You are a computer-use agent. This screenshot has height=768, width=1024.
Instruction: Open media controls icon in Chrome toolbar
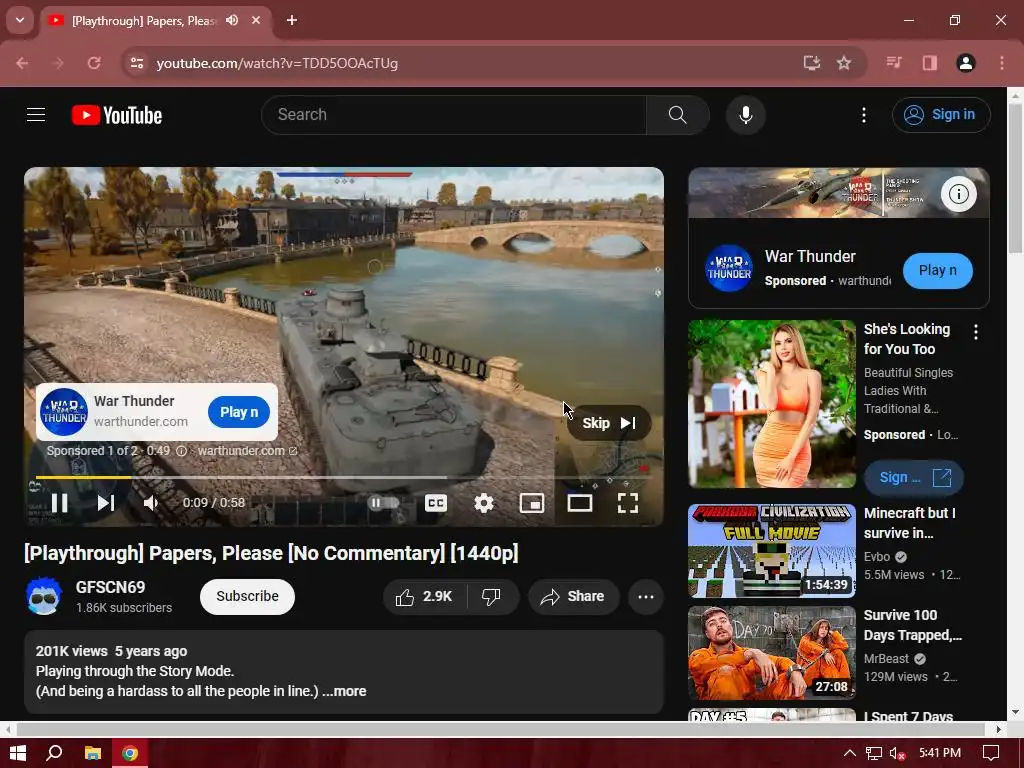(x=893, y=63)
